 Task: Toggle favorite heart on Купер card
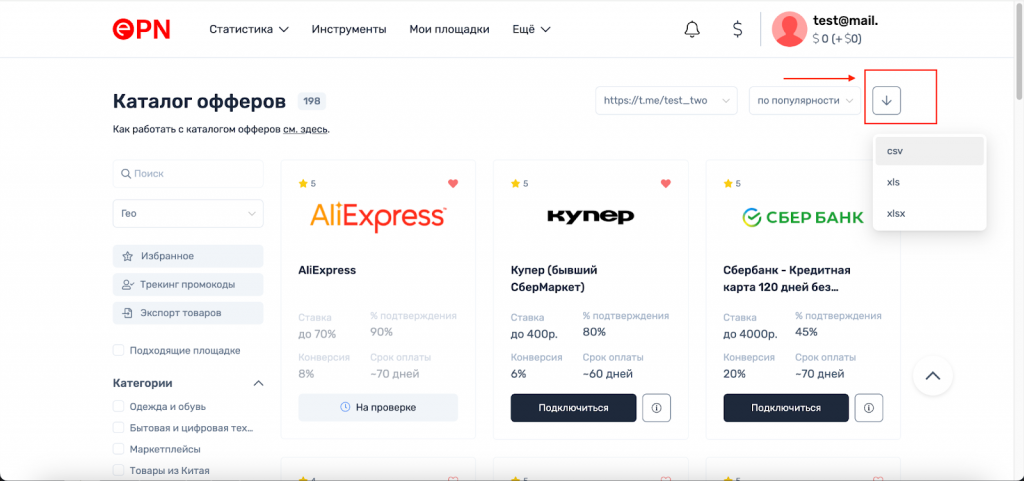665,183
